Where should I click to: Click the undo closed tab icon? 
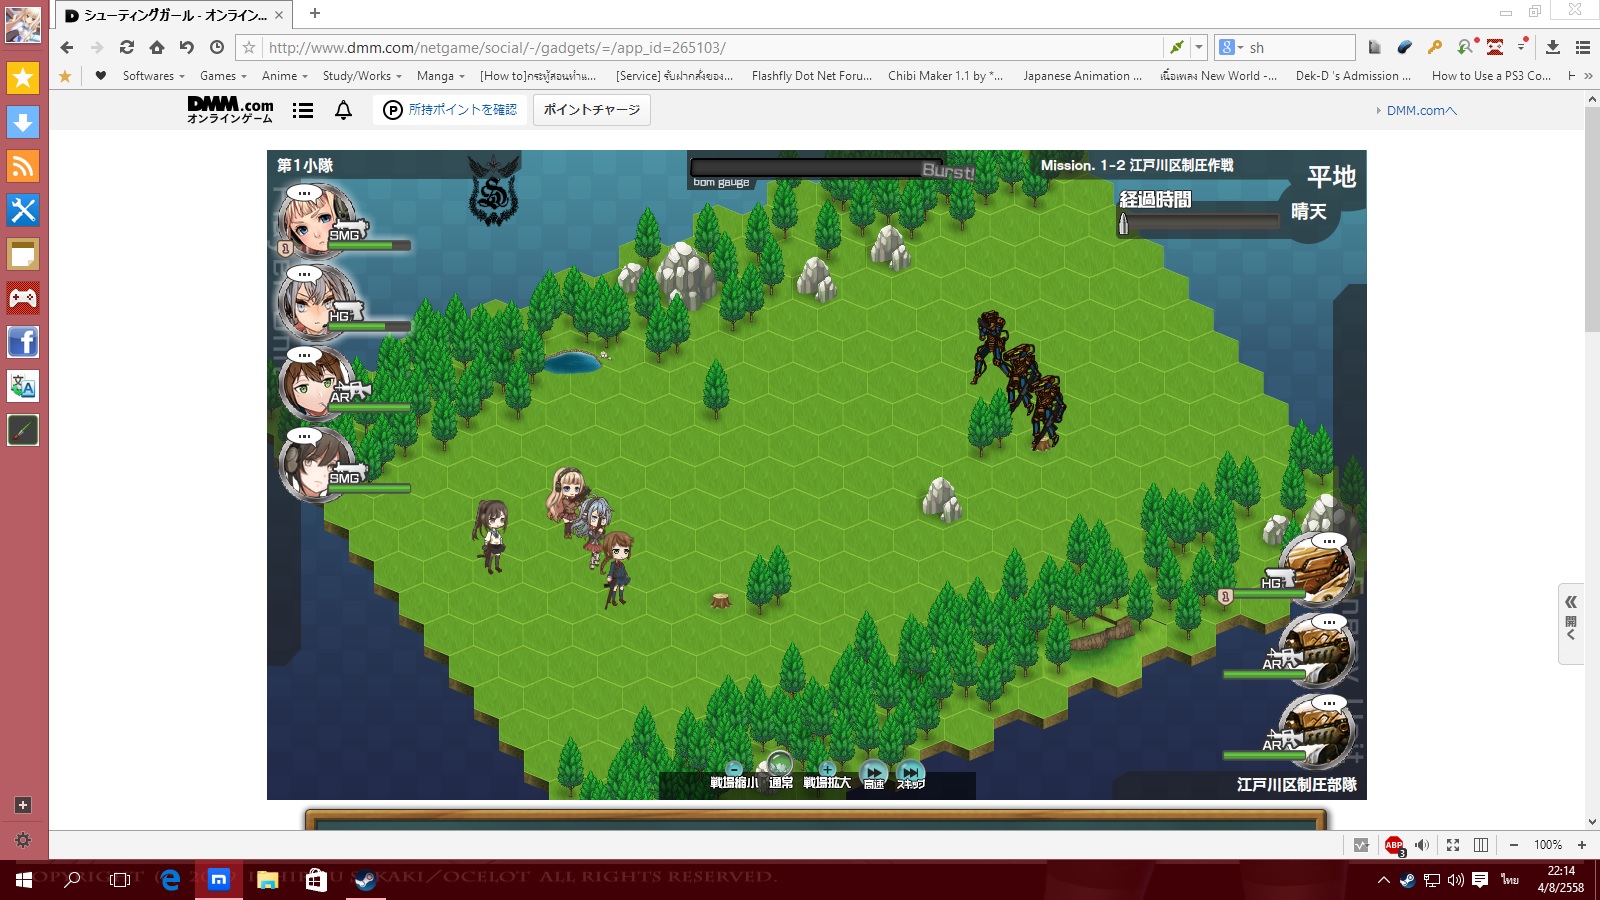187,47
